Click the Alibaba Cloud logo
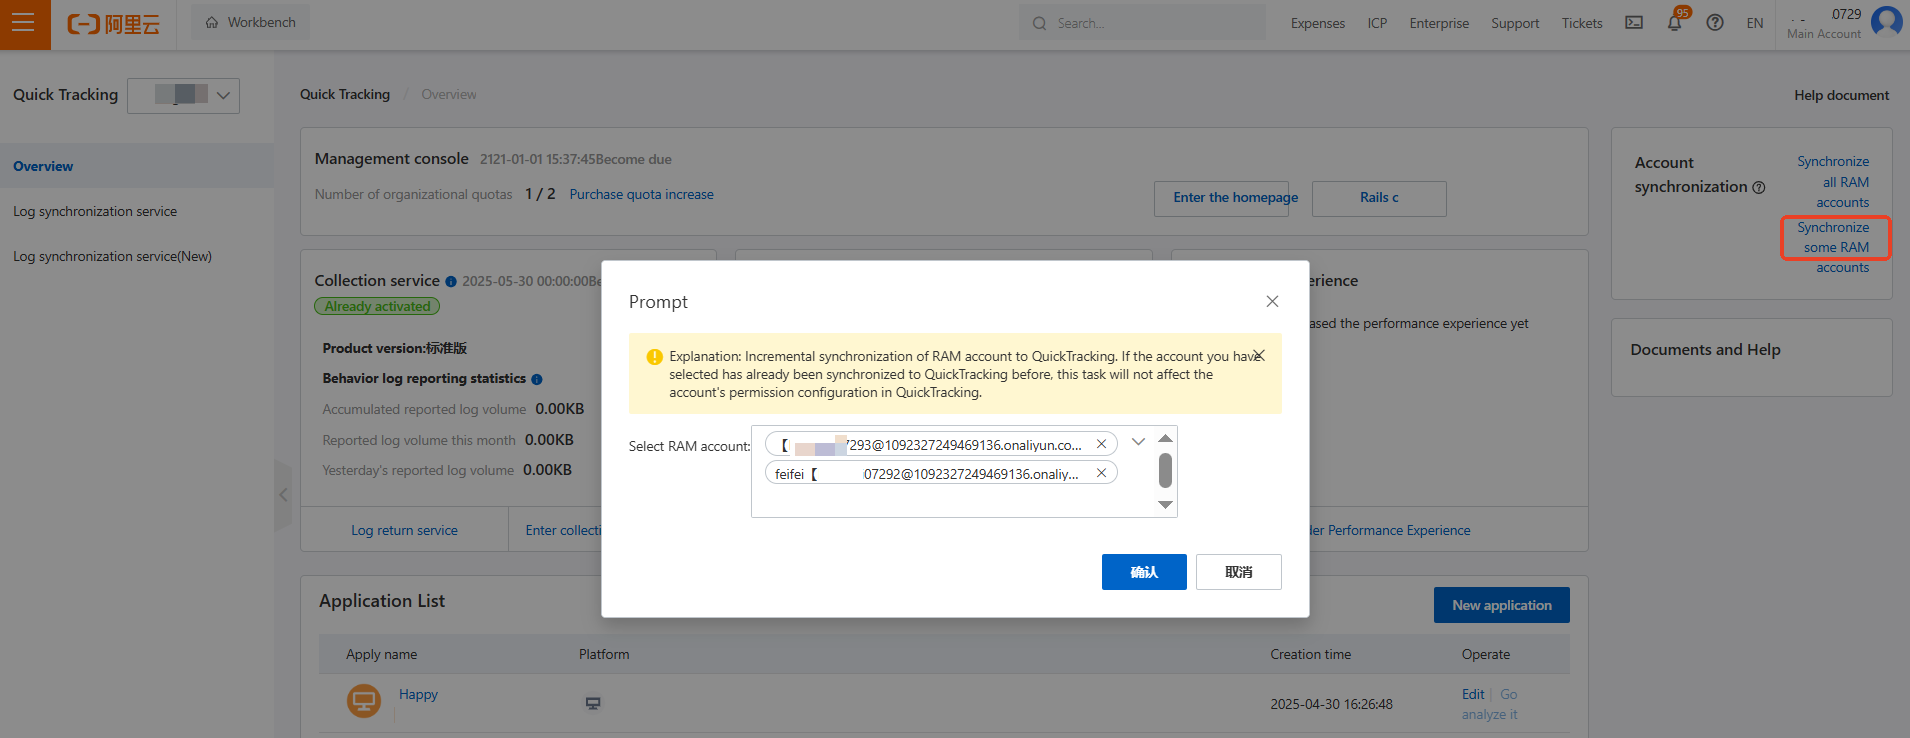The width and height of the screenshot is (1910, 738). coord(113,24)
